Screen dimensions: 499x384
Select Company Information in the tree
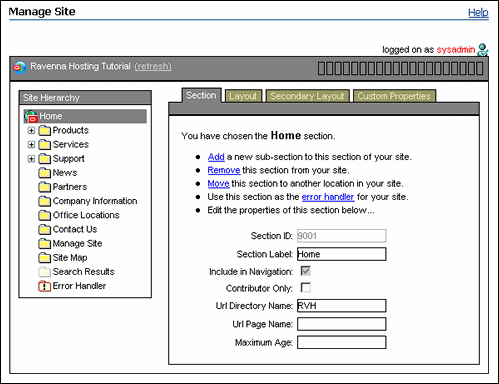click(95, 201)
